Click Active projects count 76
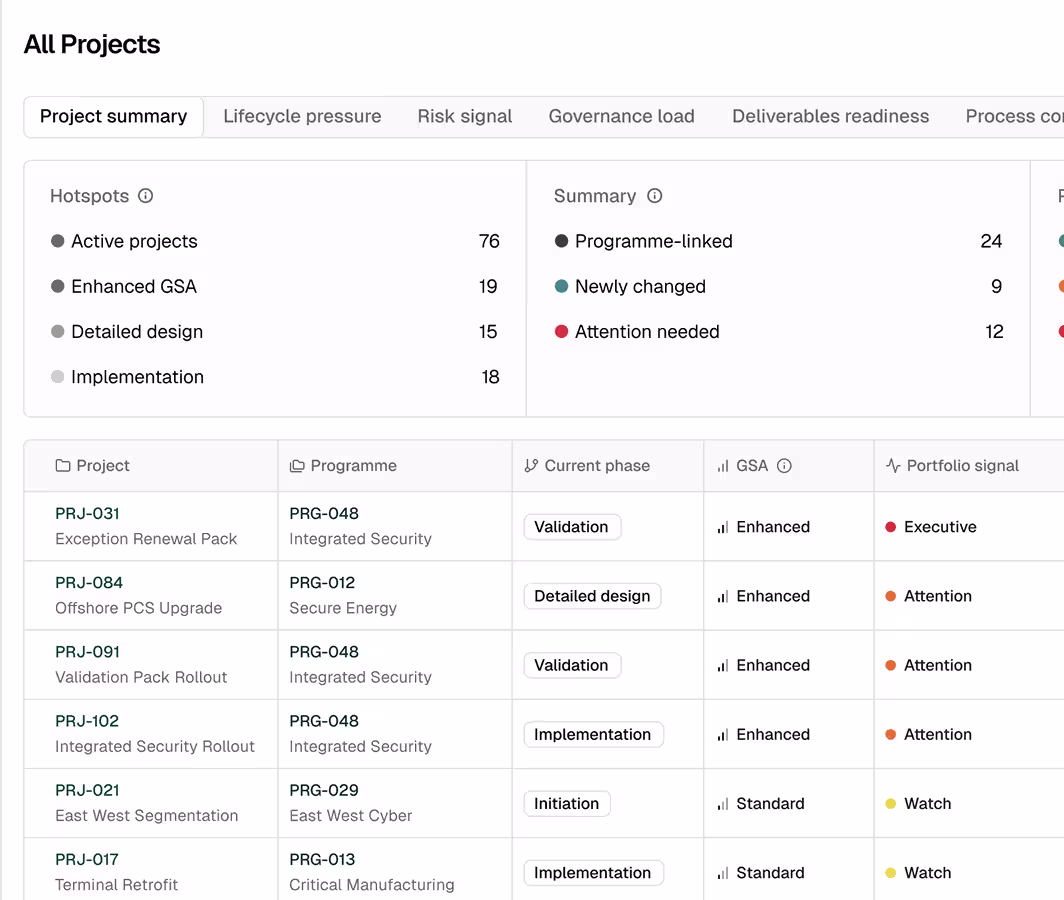Image resolution: width=1064 pixels, height=900 pixels. coord(489,242)
